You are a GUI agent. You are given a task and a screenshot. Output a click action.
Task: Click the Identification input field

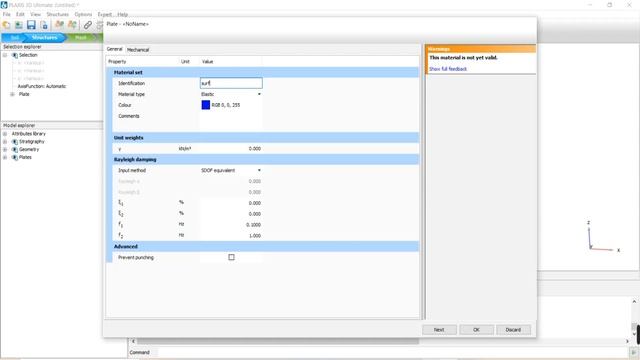coord(231,83)
